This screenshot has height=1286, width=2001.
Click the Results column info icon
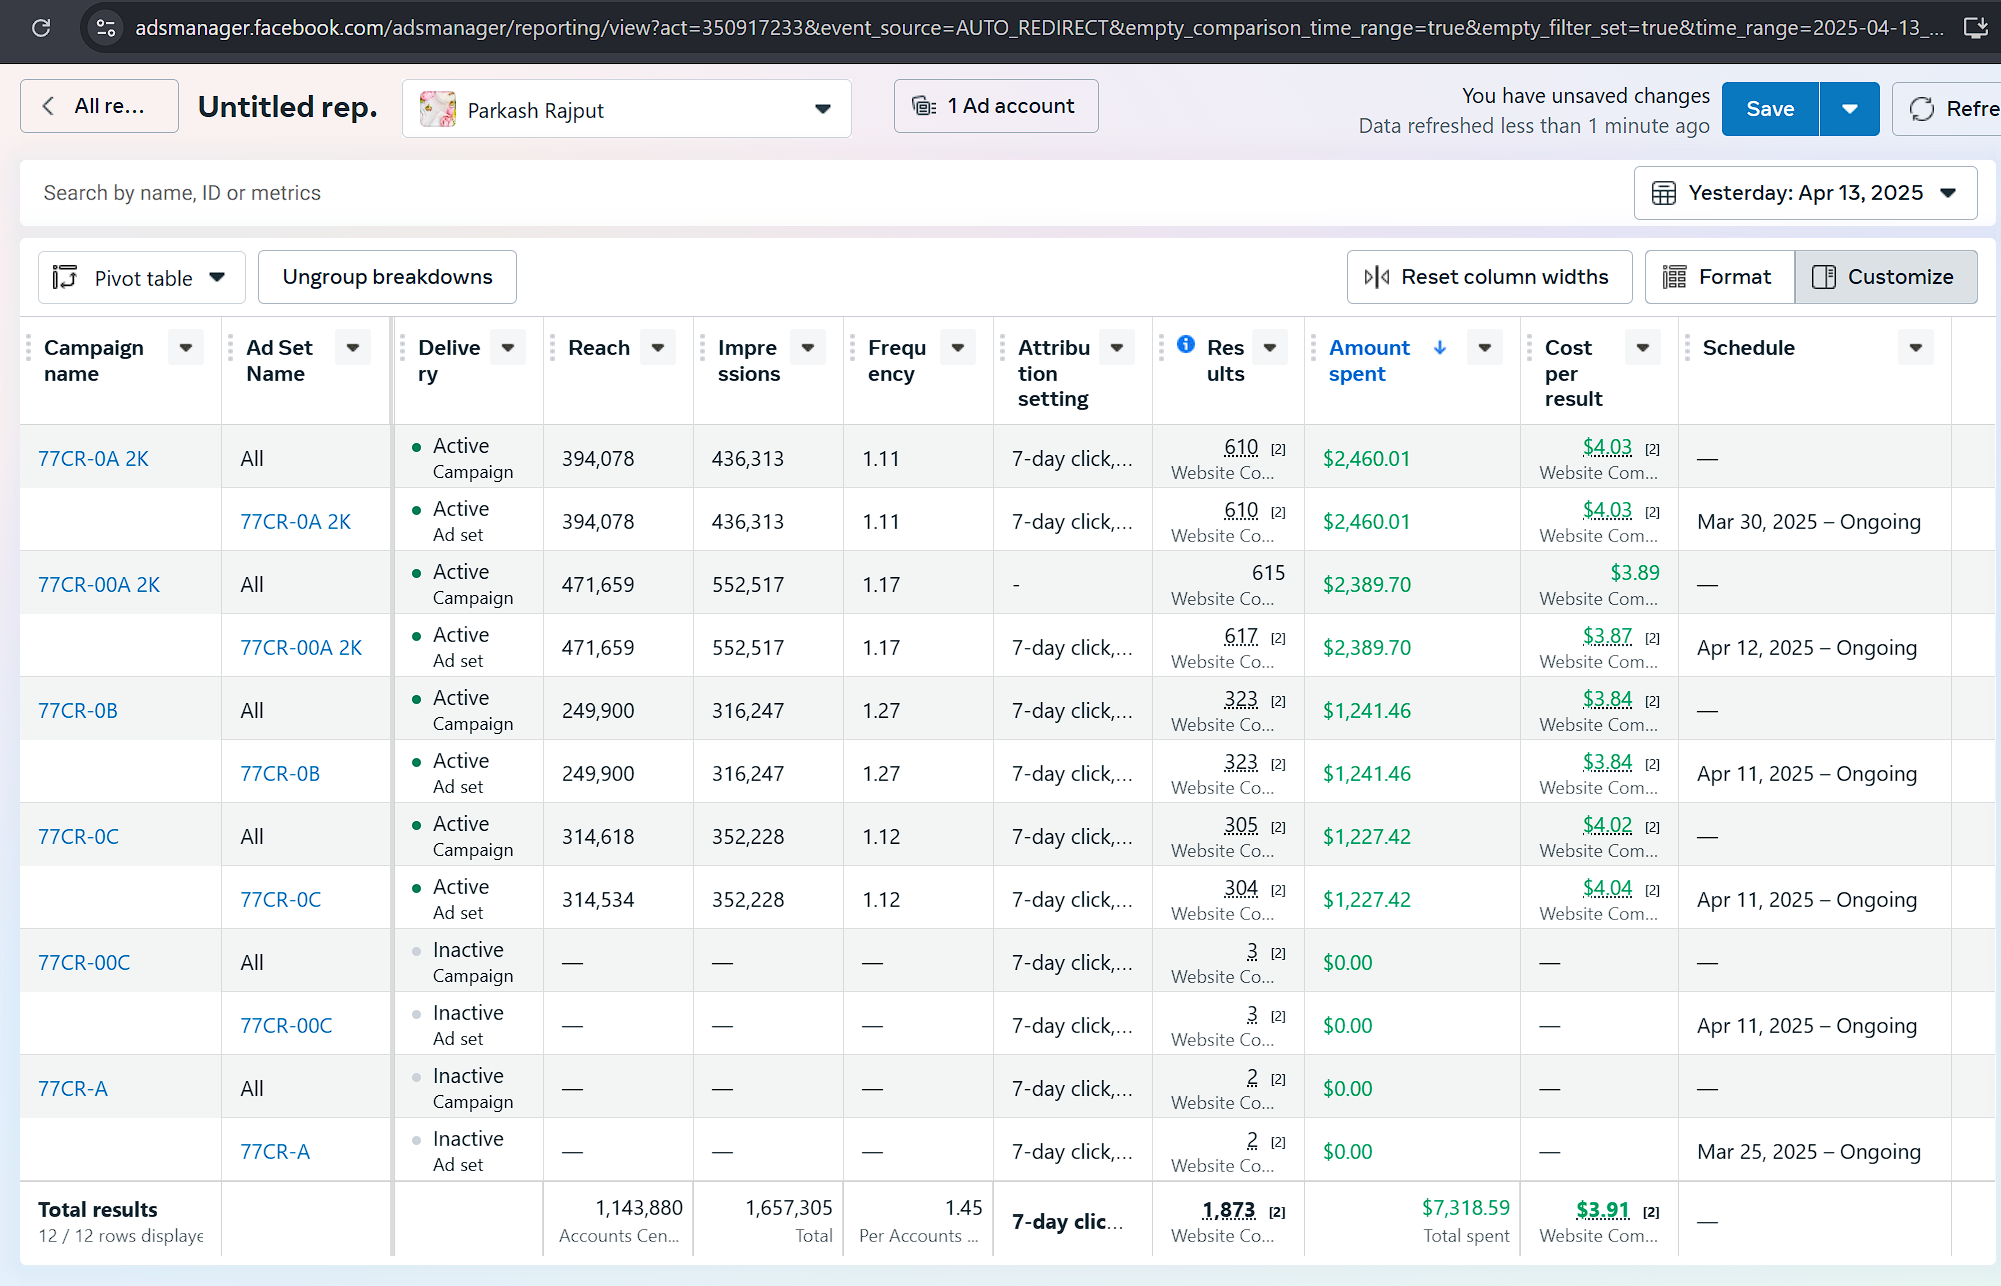[1186, 344]
